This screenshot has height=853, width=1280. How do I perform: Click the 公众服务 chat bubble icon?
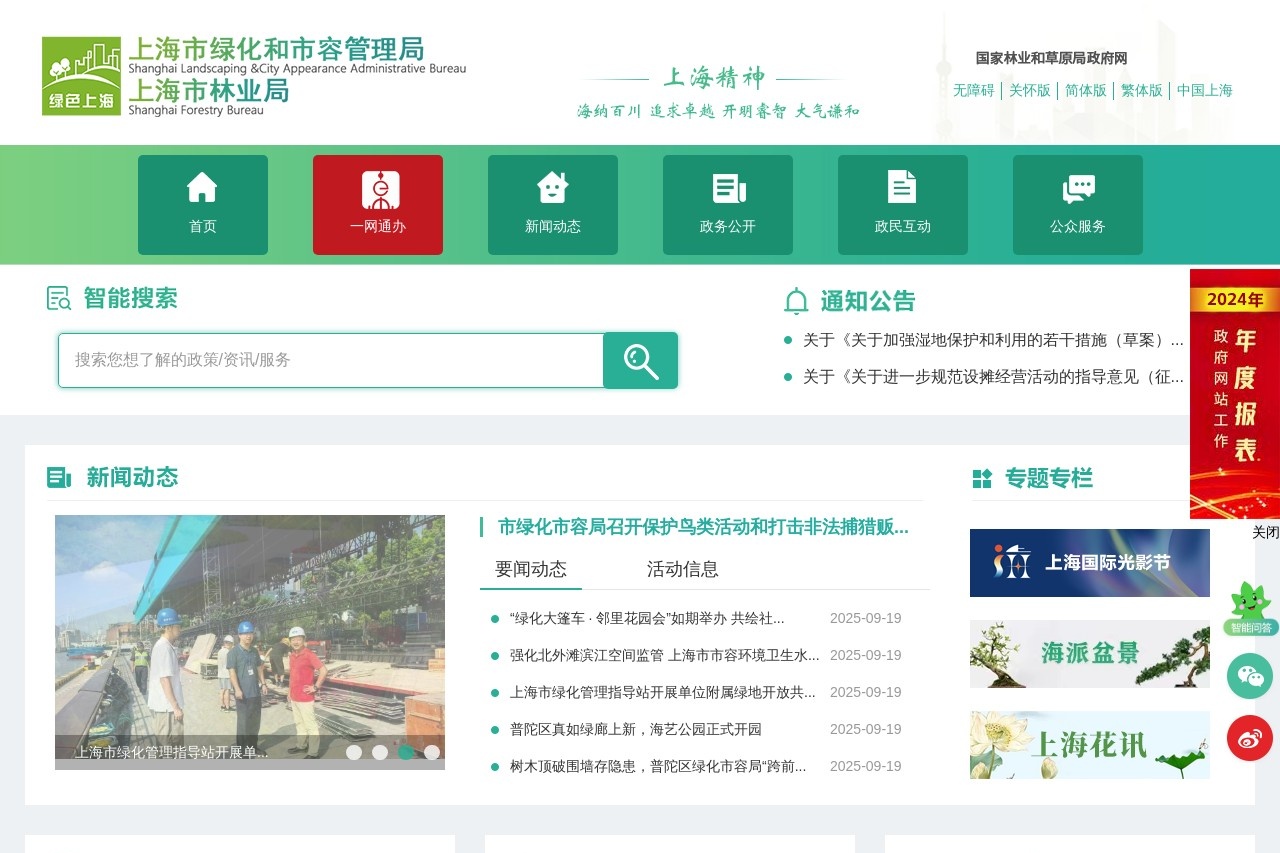click(1077, 186)
